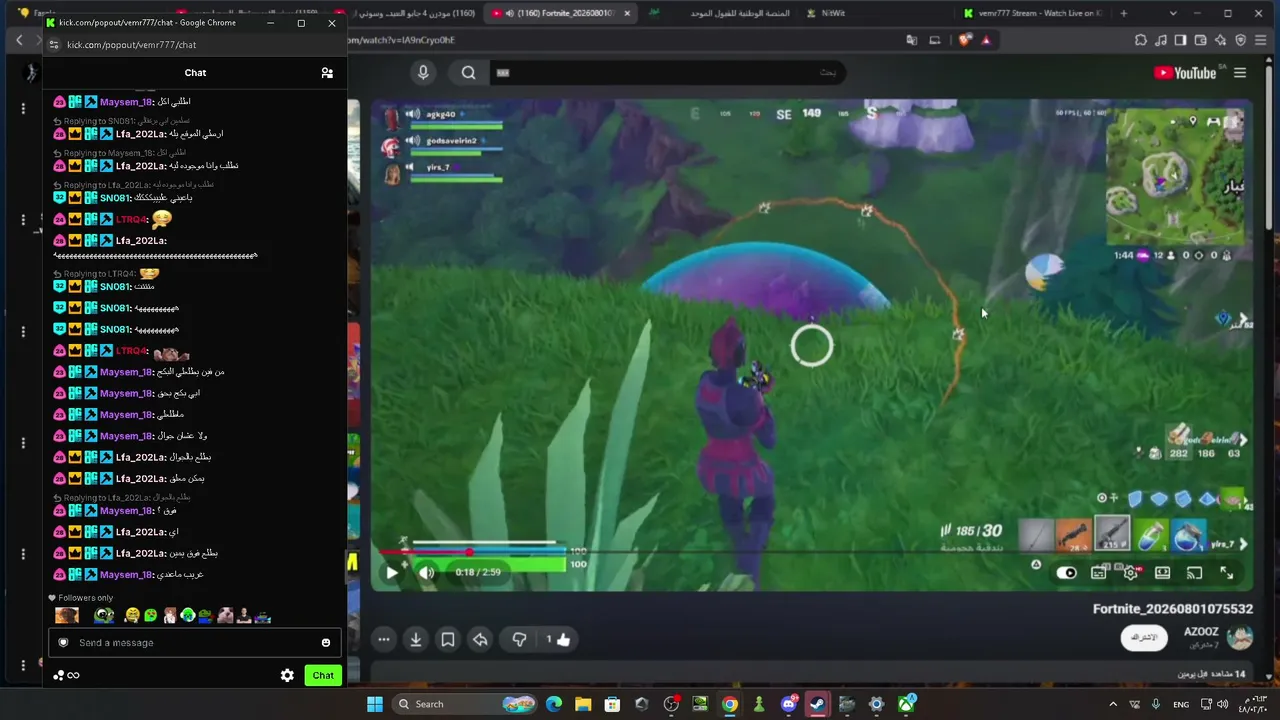This screenshot has height=720, width=1280.
Task: Open YouTube guide hamburger menu
Action: (1240, 73)
